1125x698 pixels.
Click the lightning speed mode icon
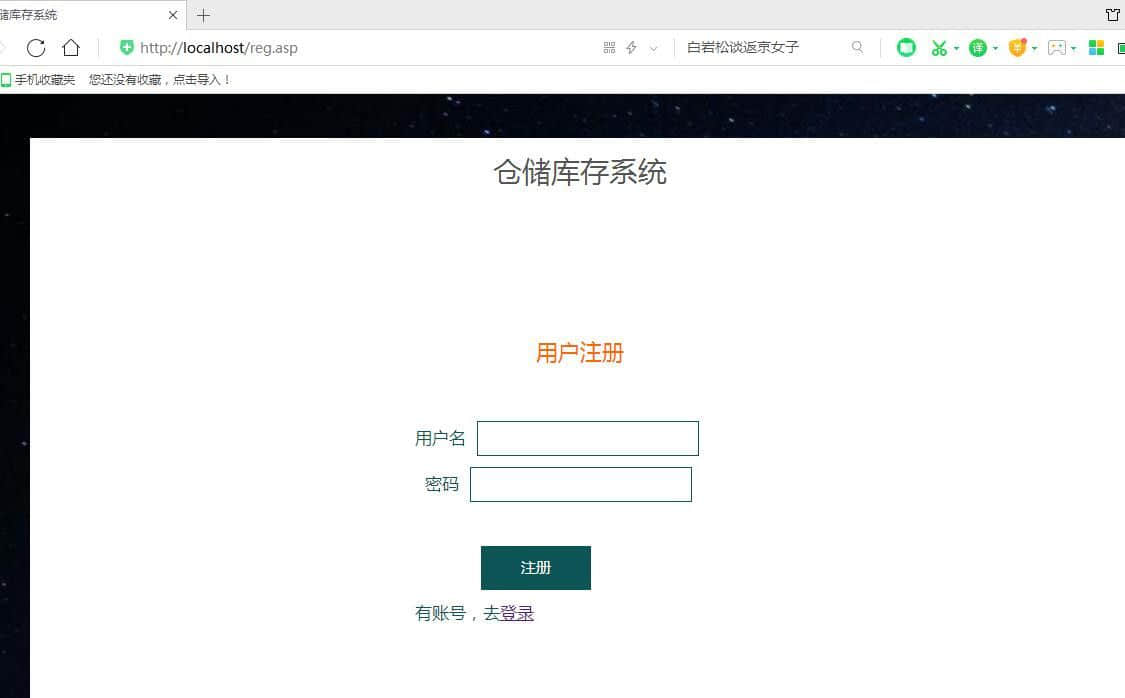pyautogui.click(x=631, y=48)
